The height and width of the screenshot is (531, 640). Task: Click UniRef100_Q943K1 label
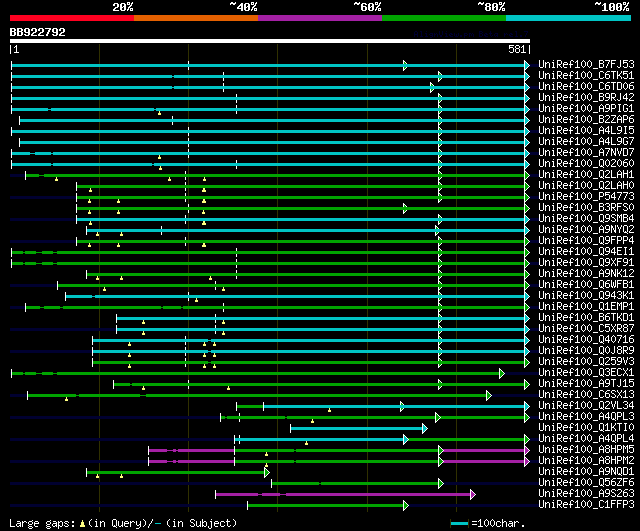click(586, 296)
